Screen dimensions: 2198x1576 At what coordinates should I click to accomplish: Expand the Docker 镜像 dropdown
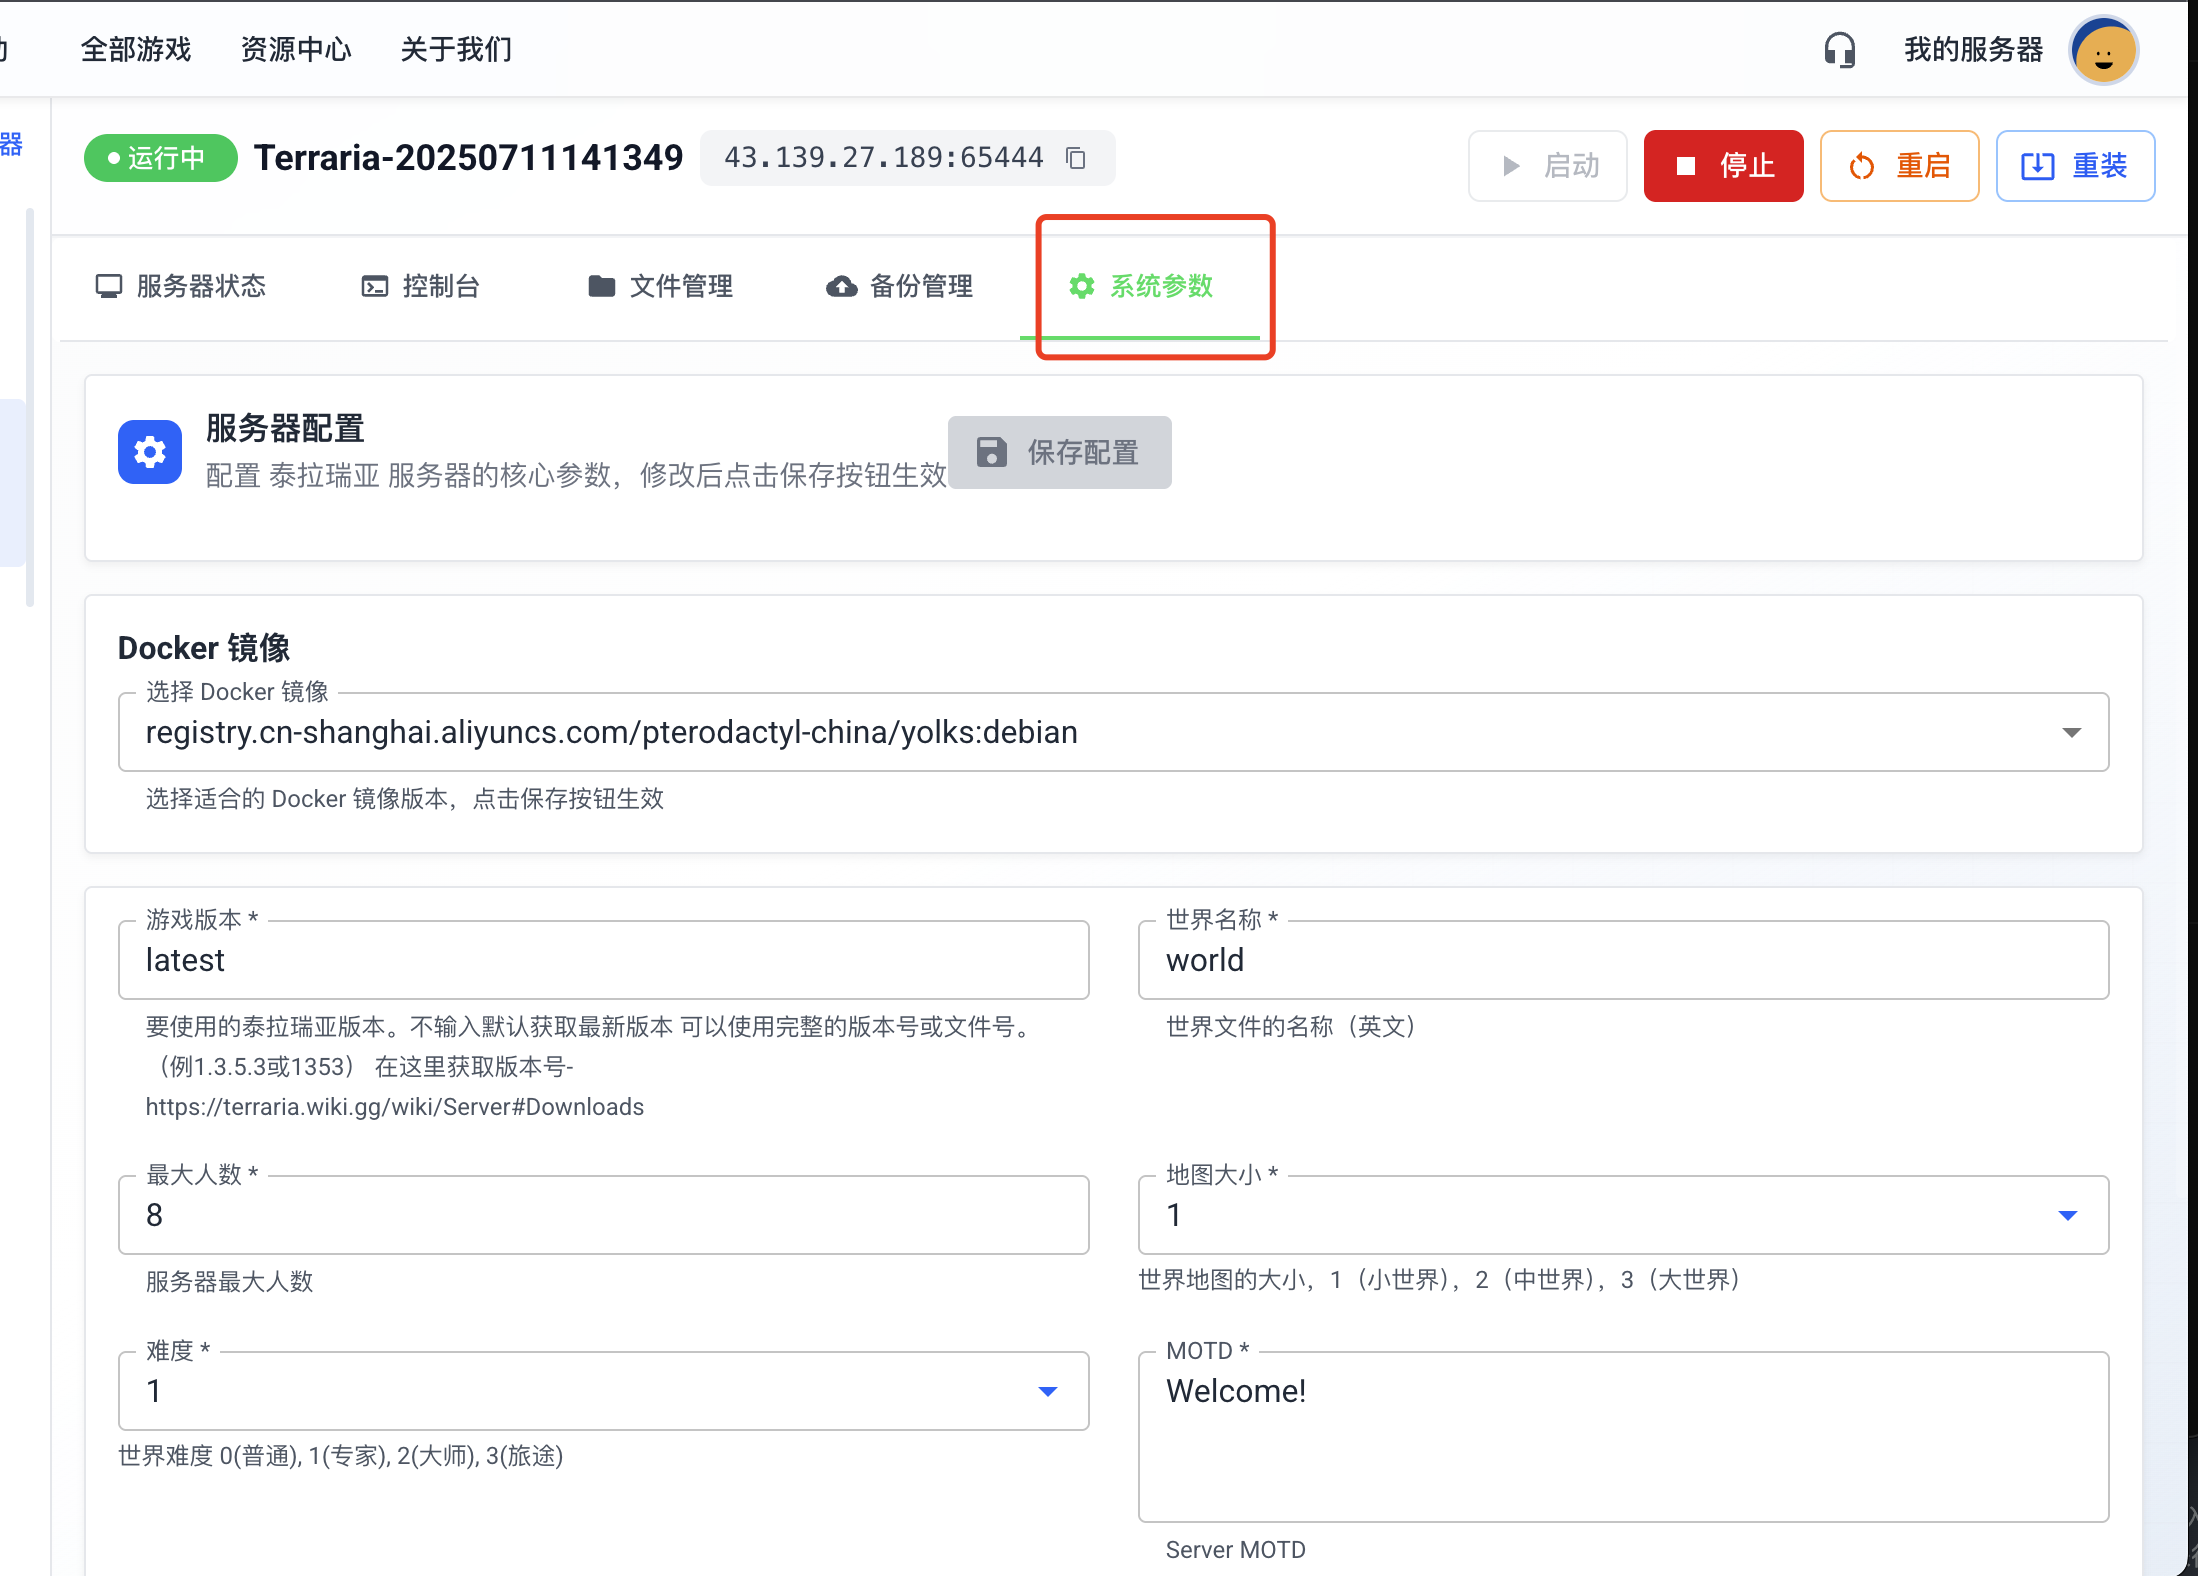(2071, 732)
